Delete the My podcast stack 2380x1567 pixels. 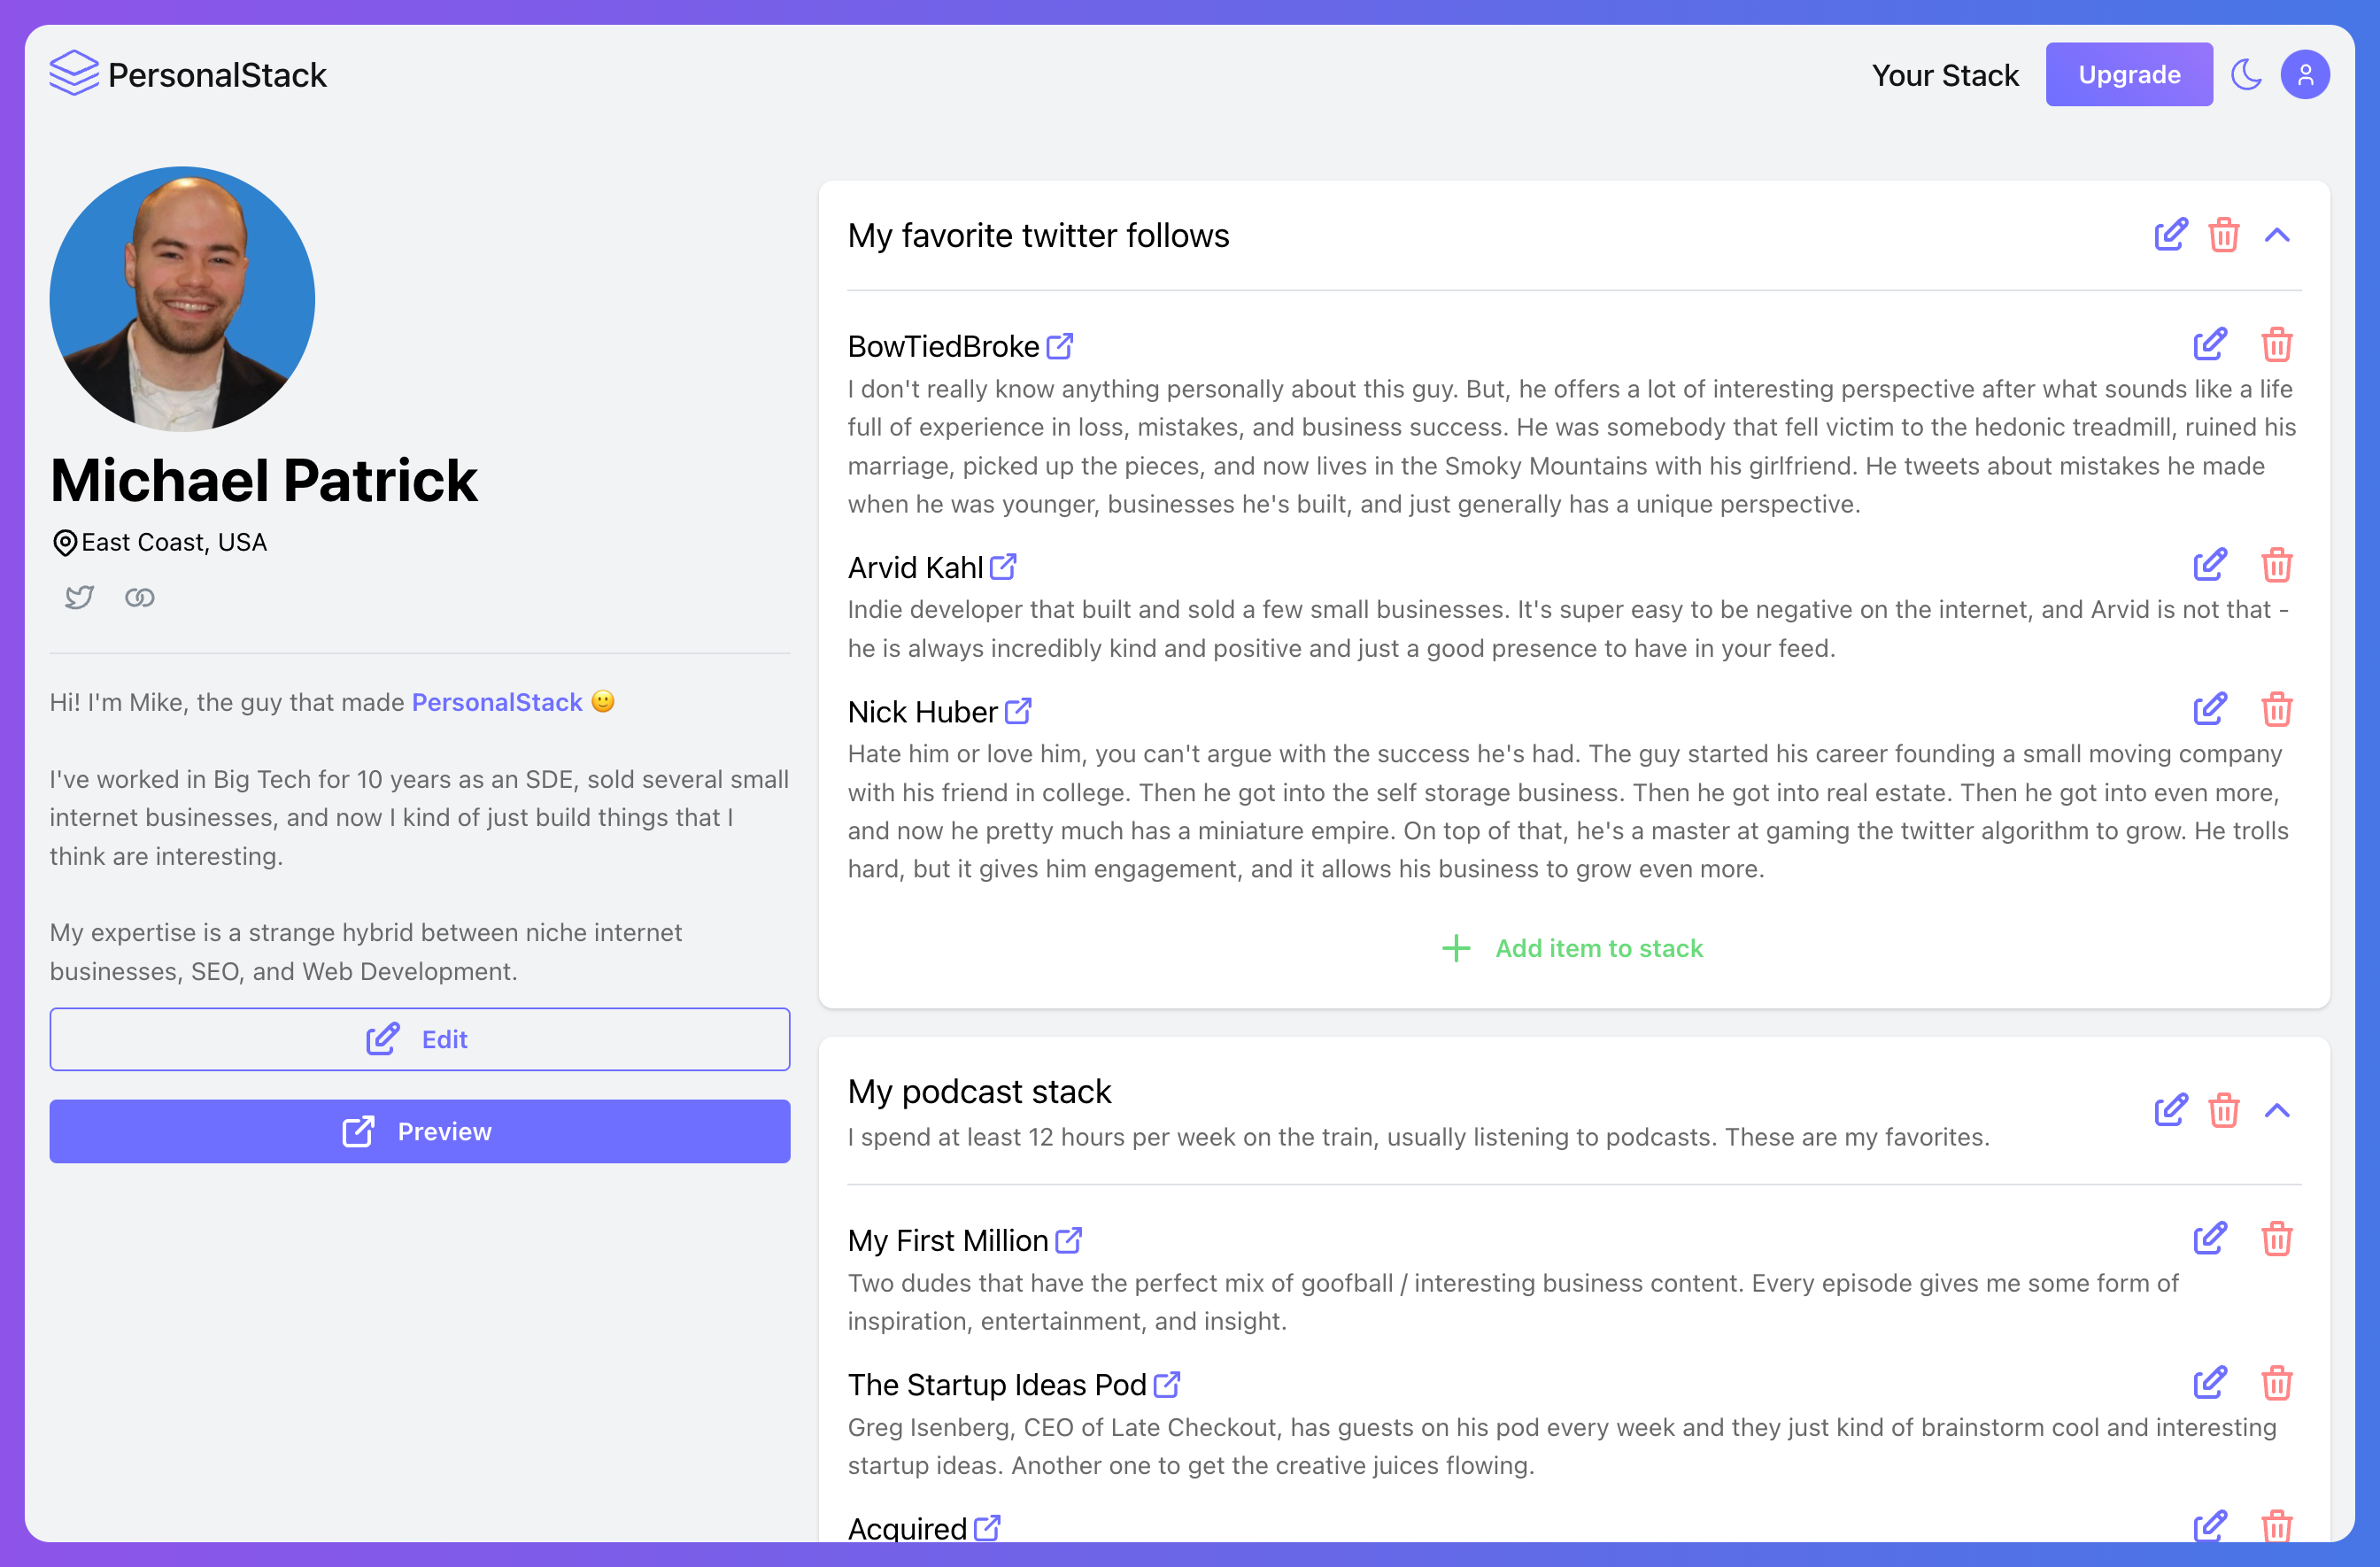(x=2223, y=1110)
